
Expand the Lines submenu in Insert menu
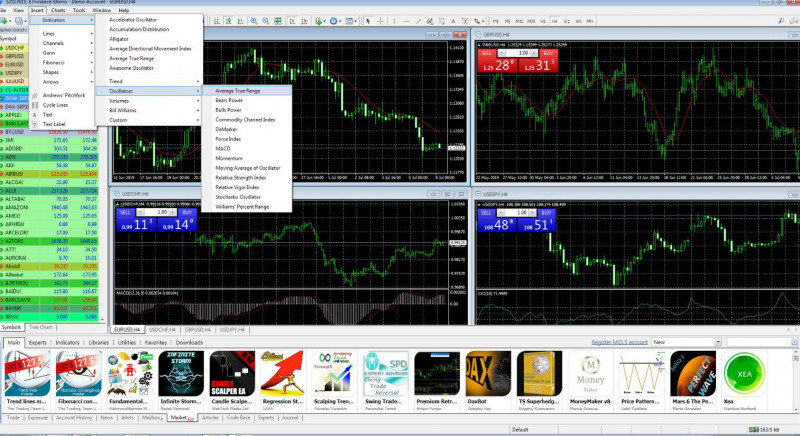[x=62, y=34]
